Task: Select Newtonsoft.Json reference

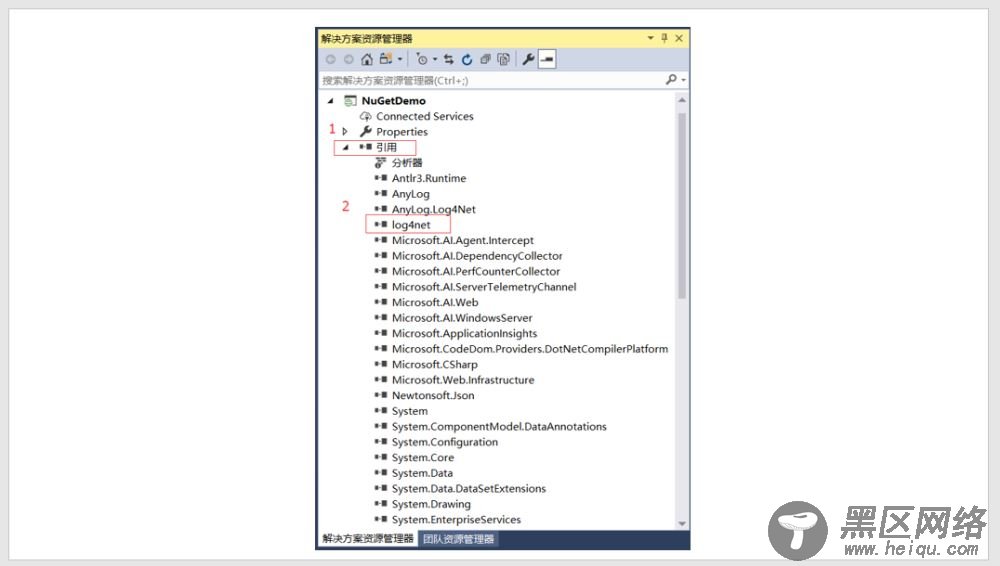Action: pos(433,396)
